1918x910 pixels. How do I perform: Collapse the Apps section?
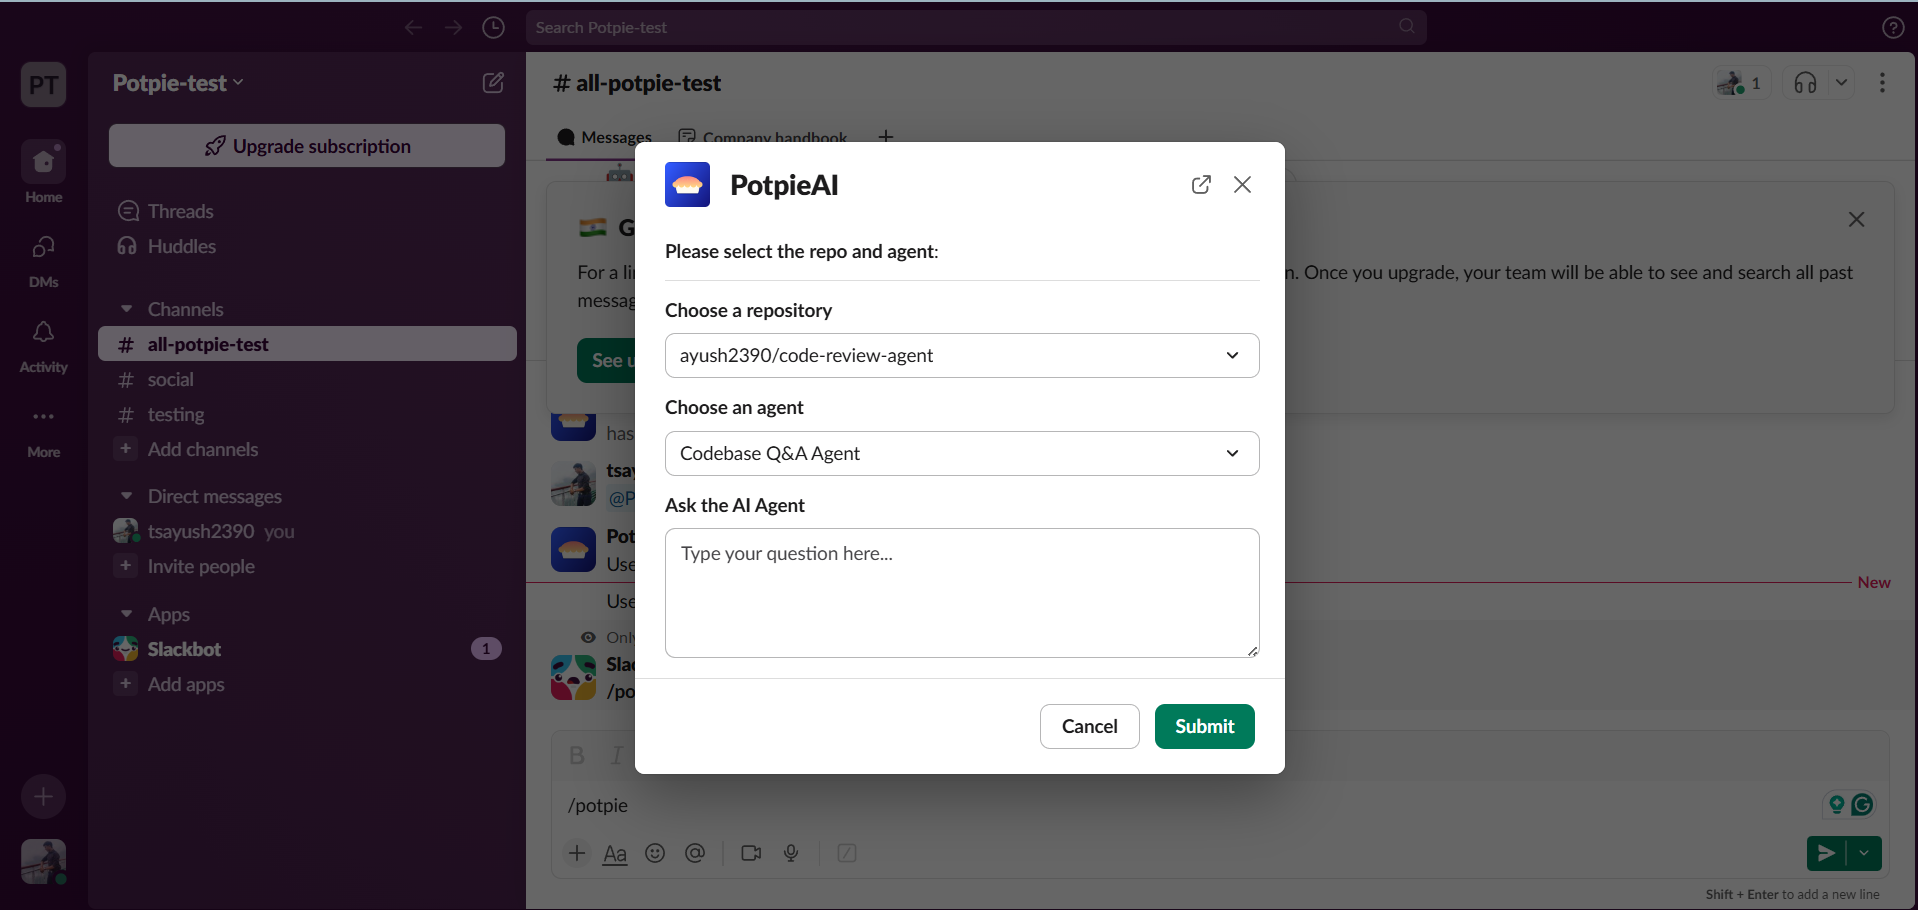click(x=126, y=614)
